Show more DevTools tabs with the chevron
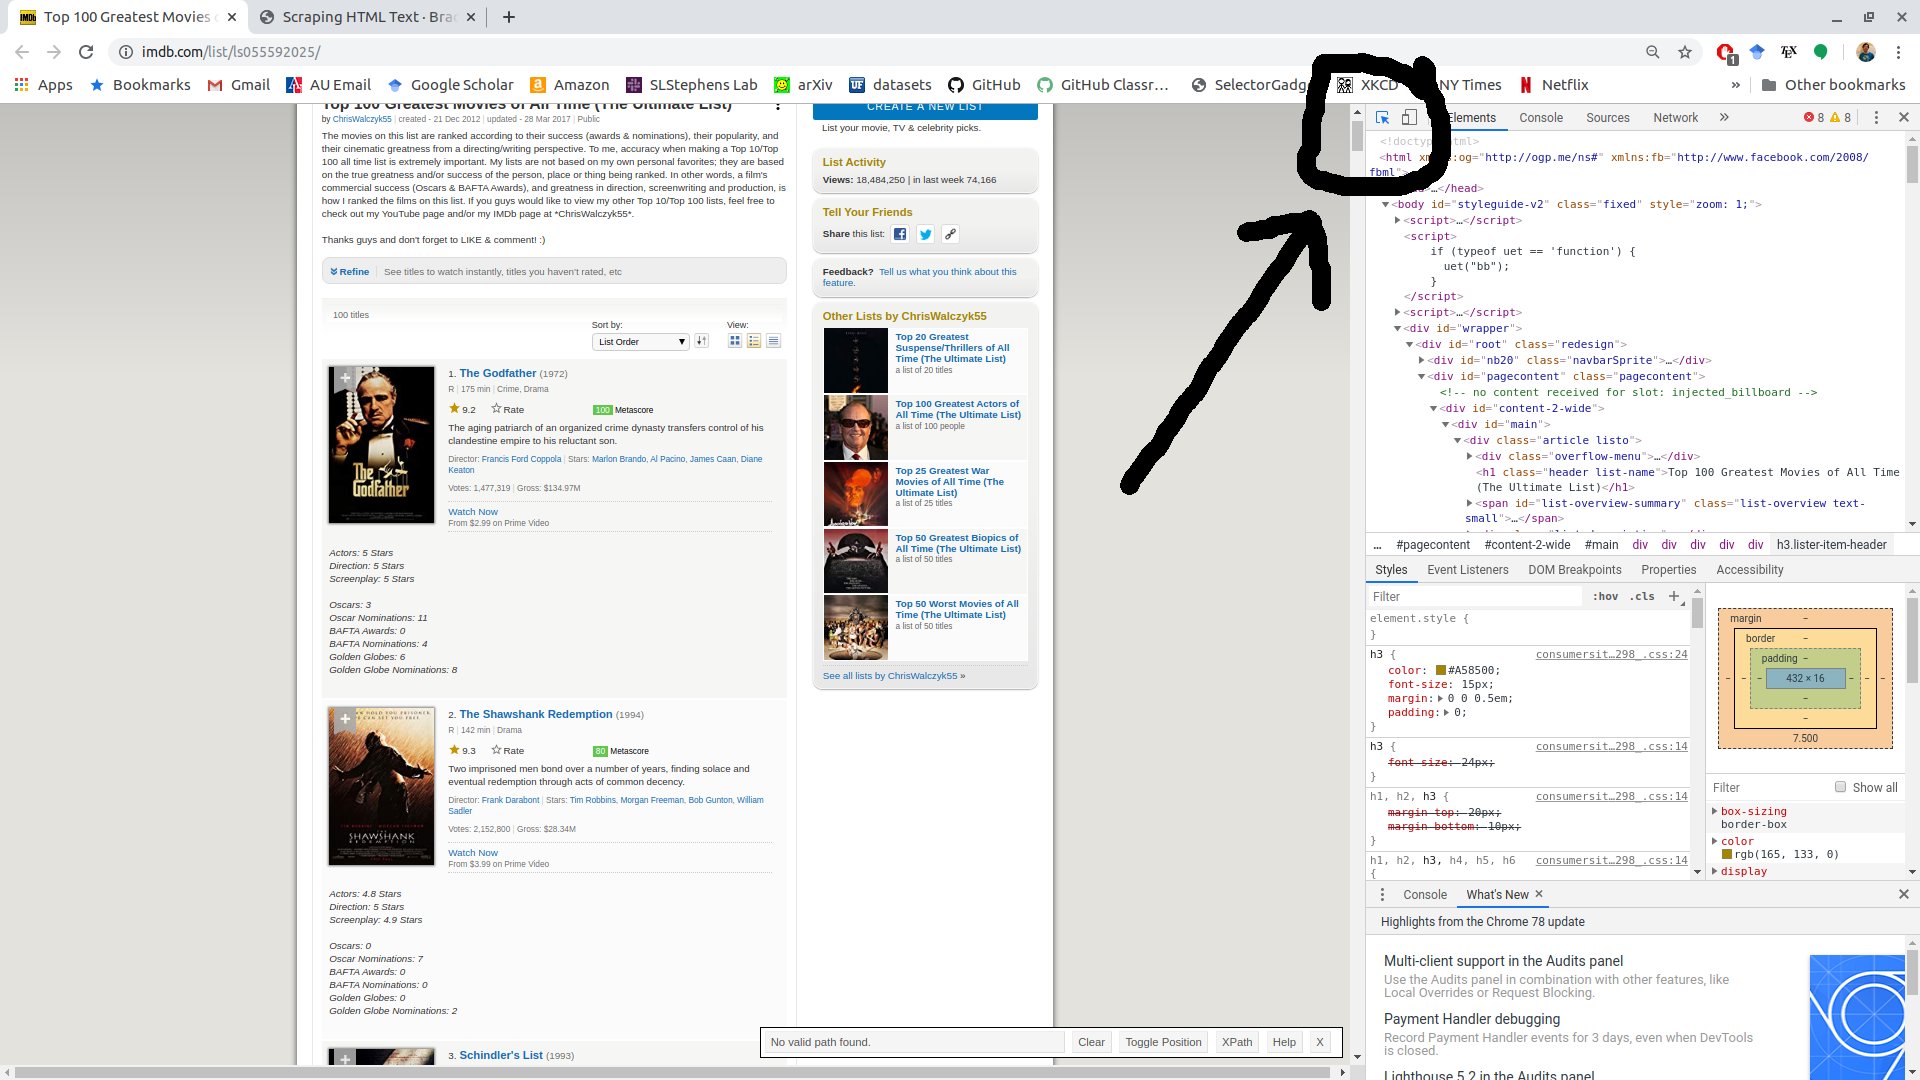Image resolution: width=1920 pixels, height=1080 pixels. point(1724,117)
